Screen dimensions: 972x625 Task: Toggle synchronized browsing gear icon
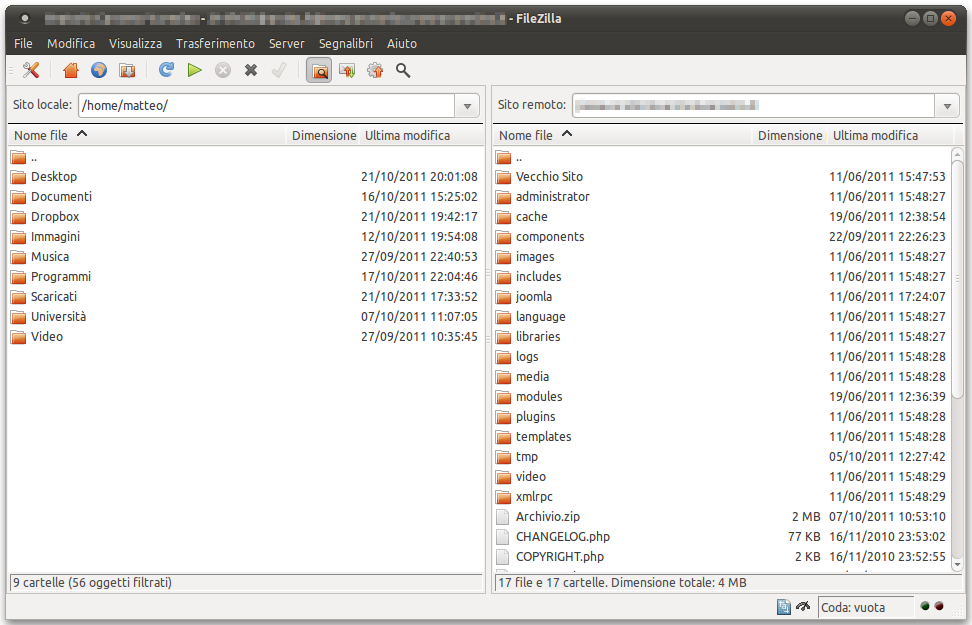tap(375, 70)
